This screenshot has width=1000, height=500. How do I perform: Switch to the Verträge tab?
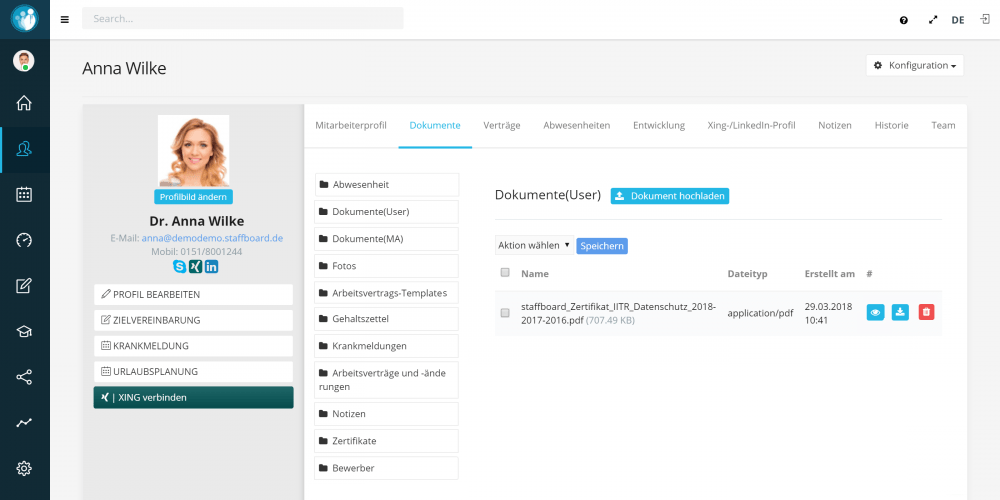click(x=502, y=126)
